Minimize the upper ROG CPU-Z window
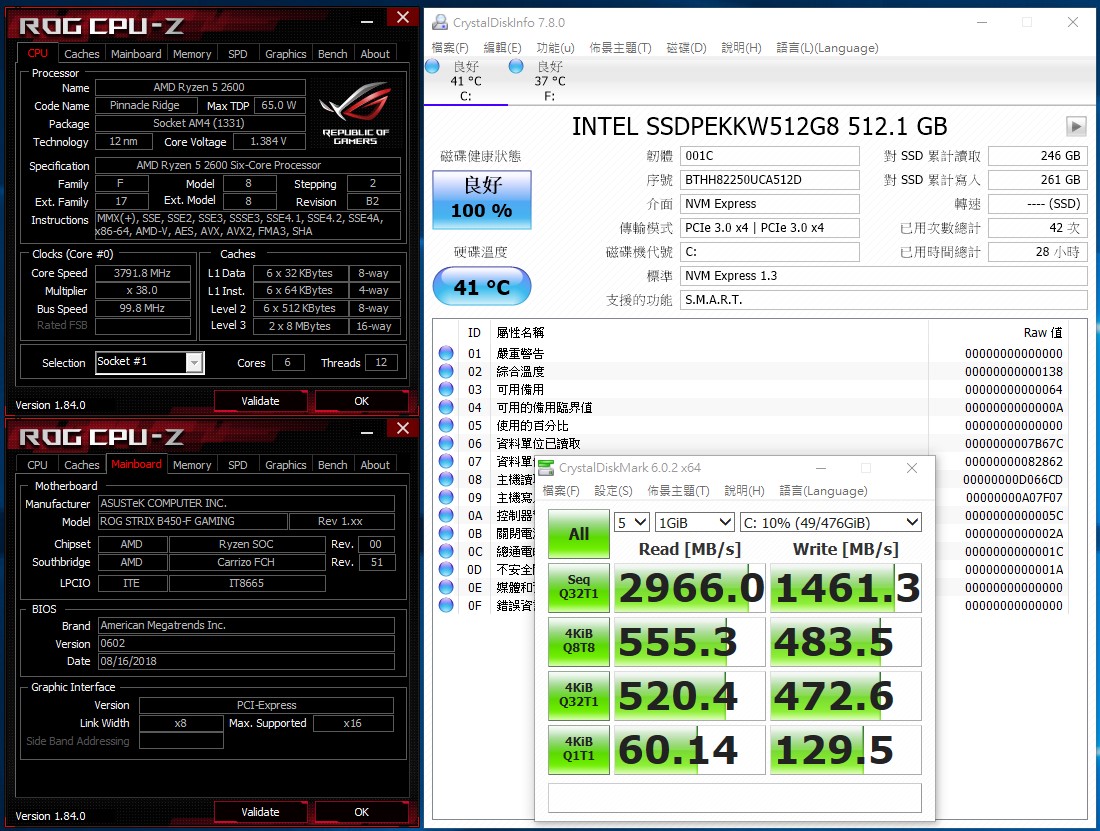The image size is (1100, 831). point(367,21)
